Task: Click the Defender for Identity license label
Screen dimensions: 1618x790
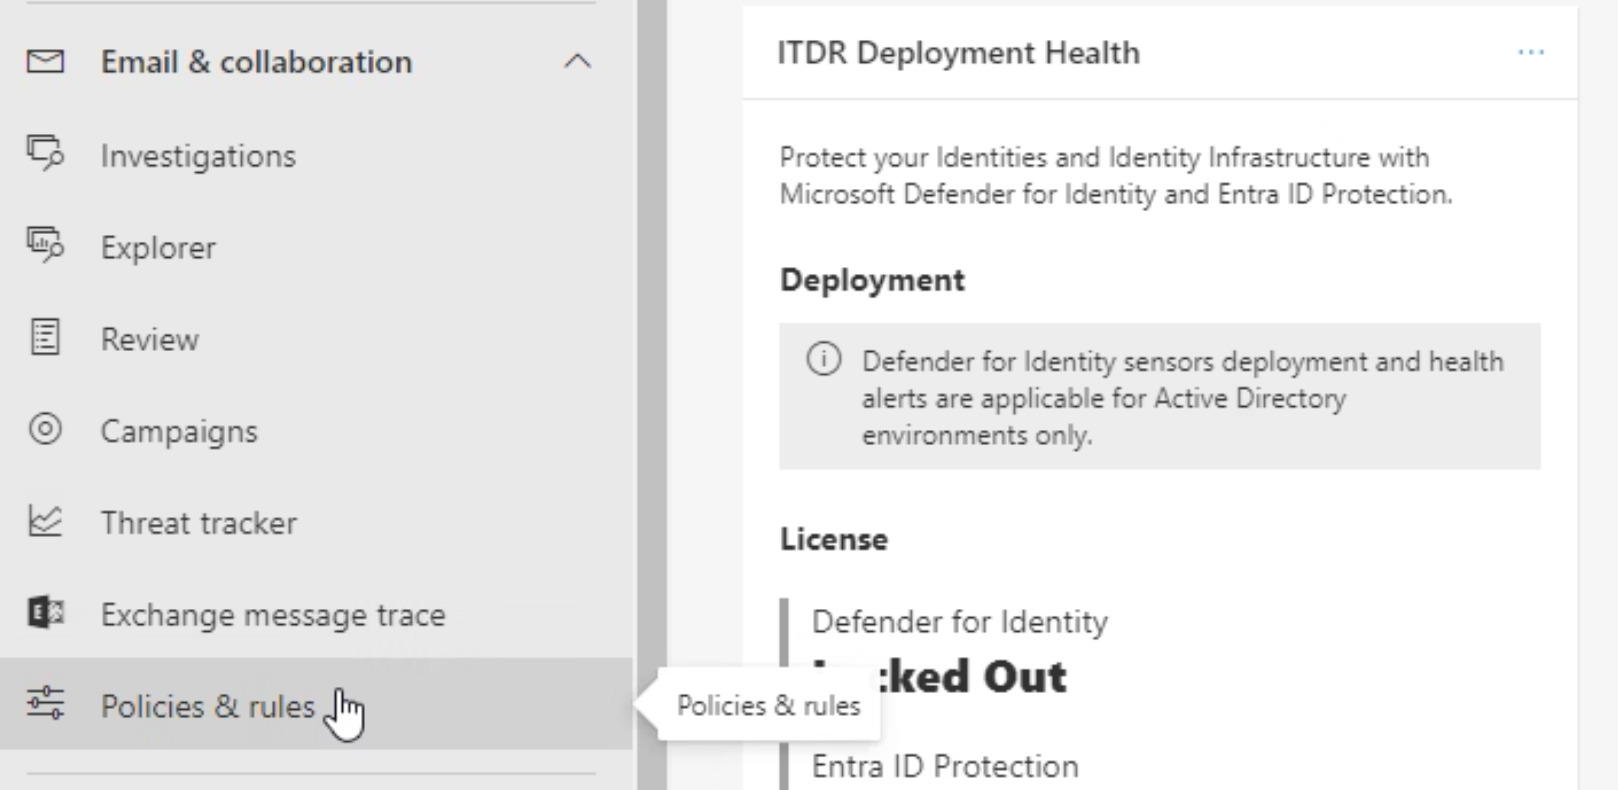Action: coord(960,622)
